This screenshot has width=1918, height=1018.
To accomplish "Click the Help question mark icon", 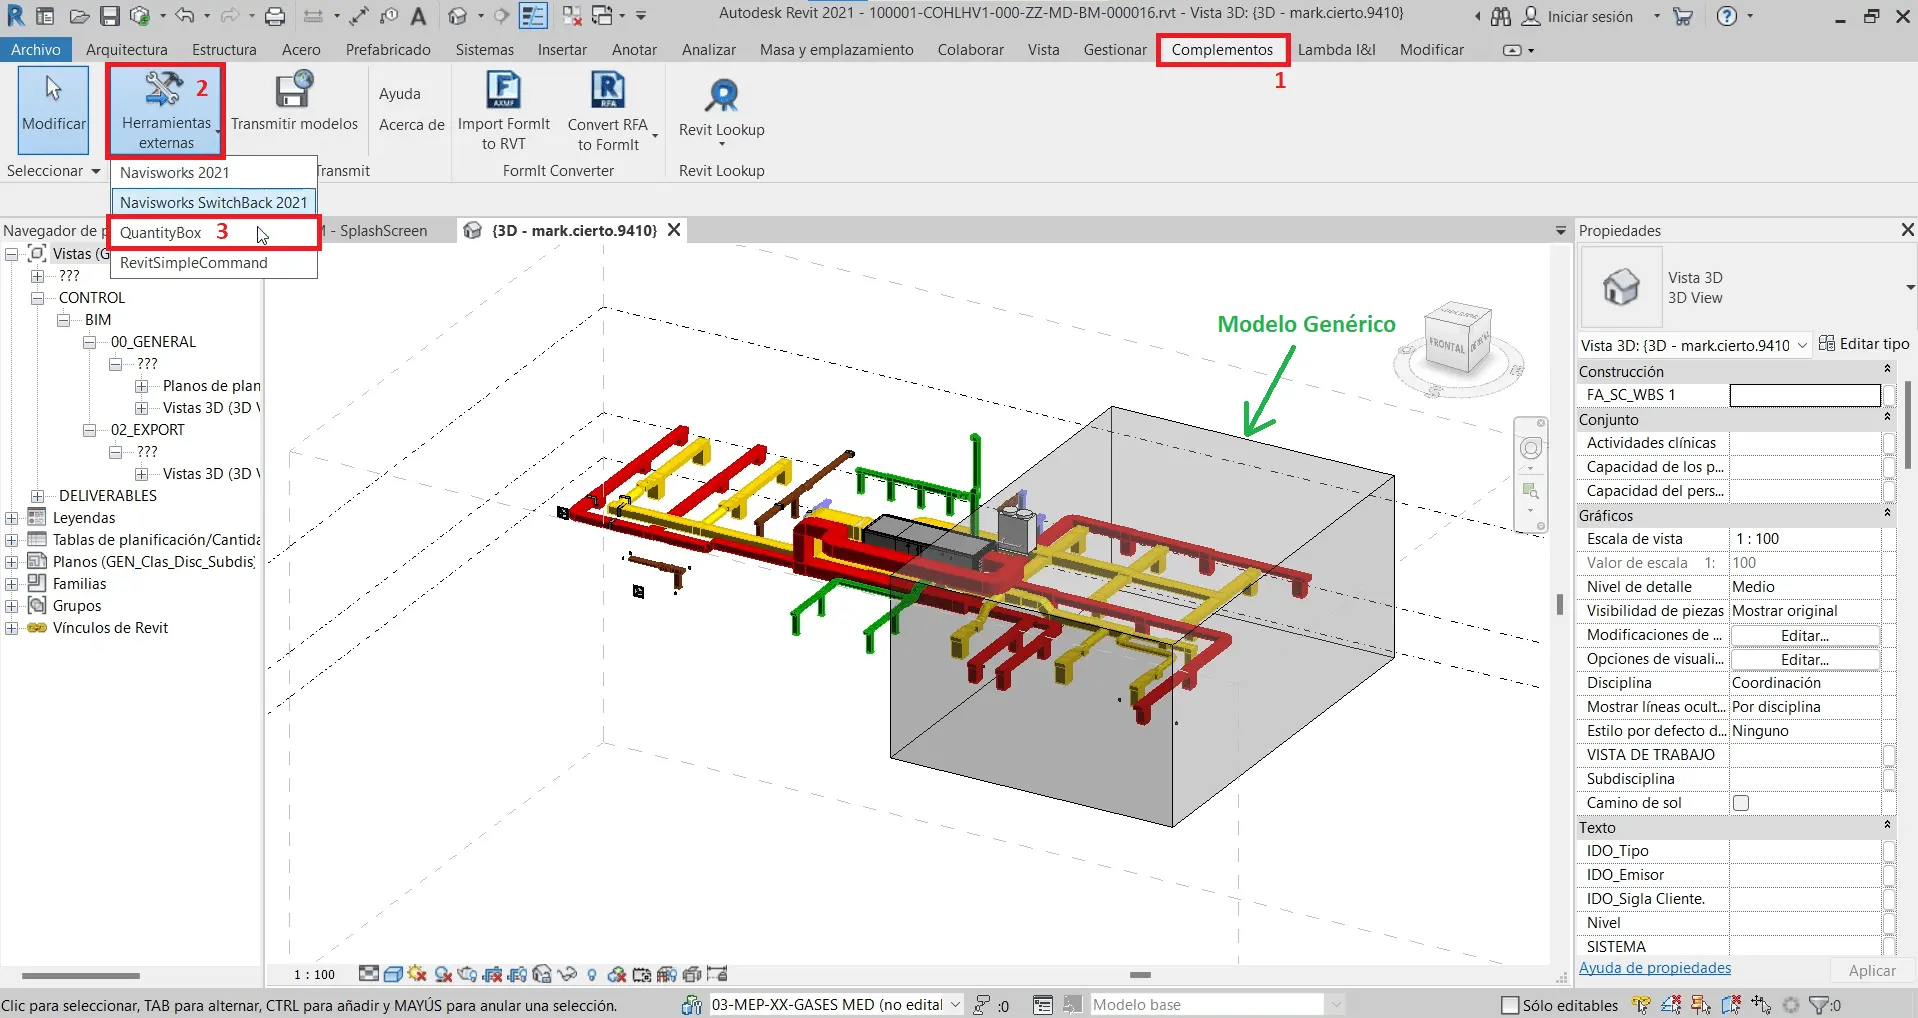I will click(1727, 16).
